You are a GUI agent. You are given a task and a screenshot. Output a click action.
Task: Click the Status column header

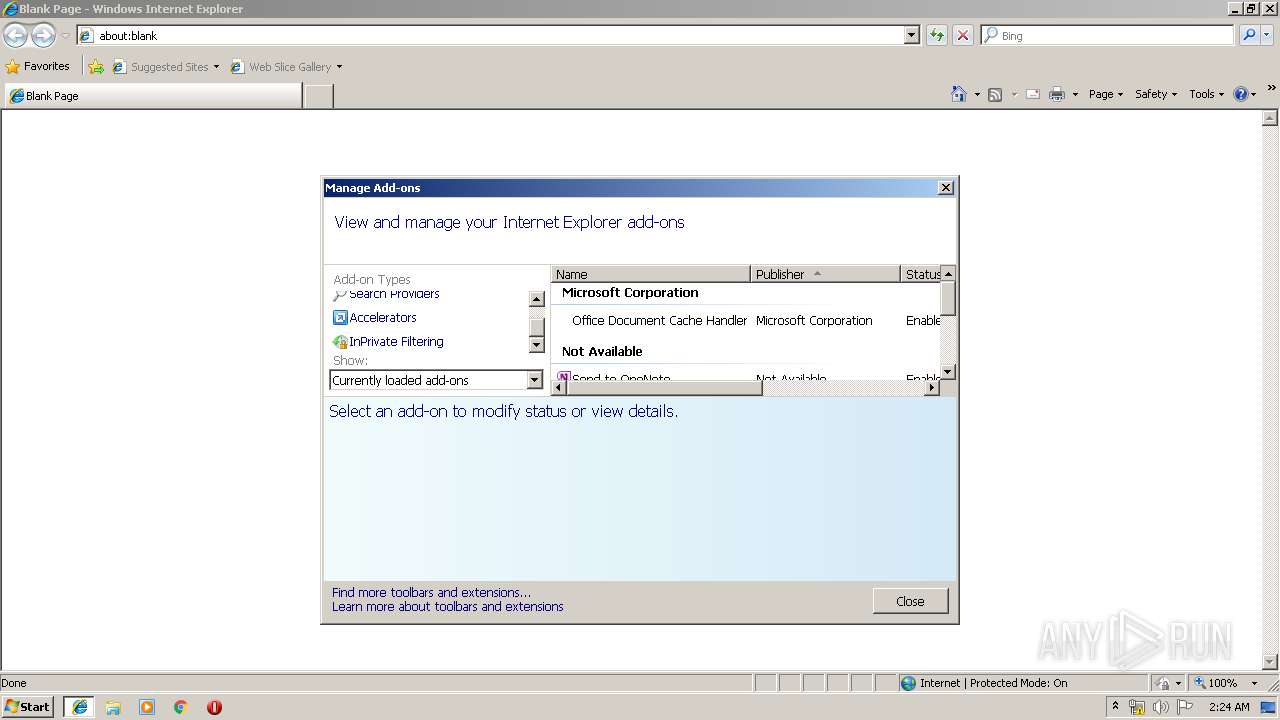pyautogui.click(x=921, y=274)
